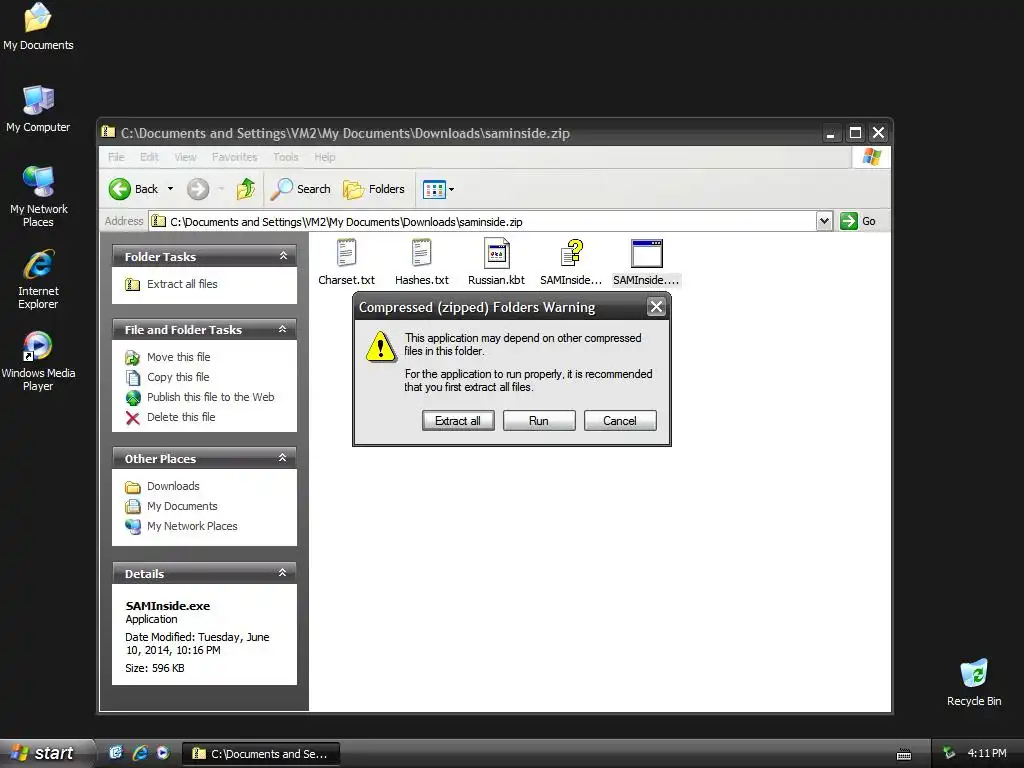Collapse the File and Folder Tasks panel
The height and width of the screenshot is (768, 1024).
[x=283, y=329]
